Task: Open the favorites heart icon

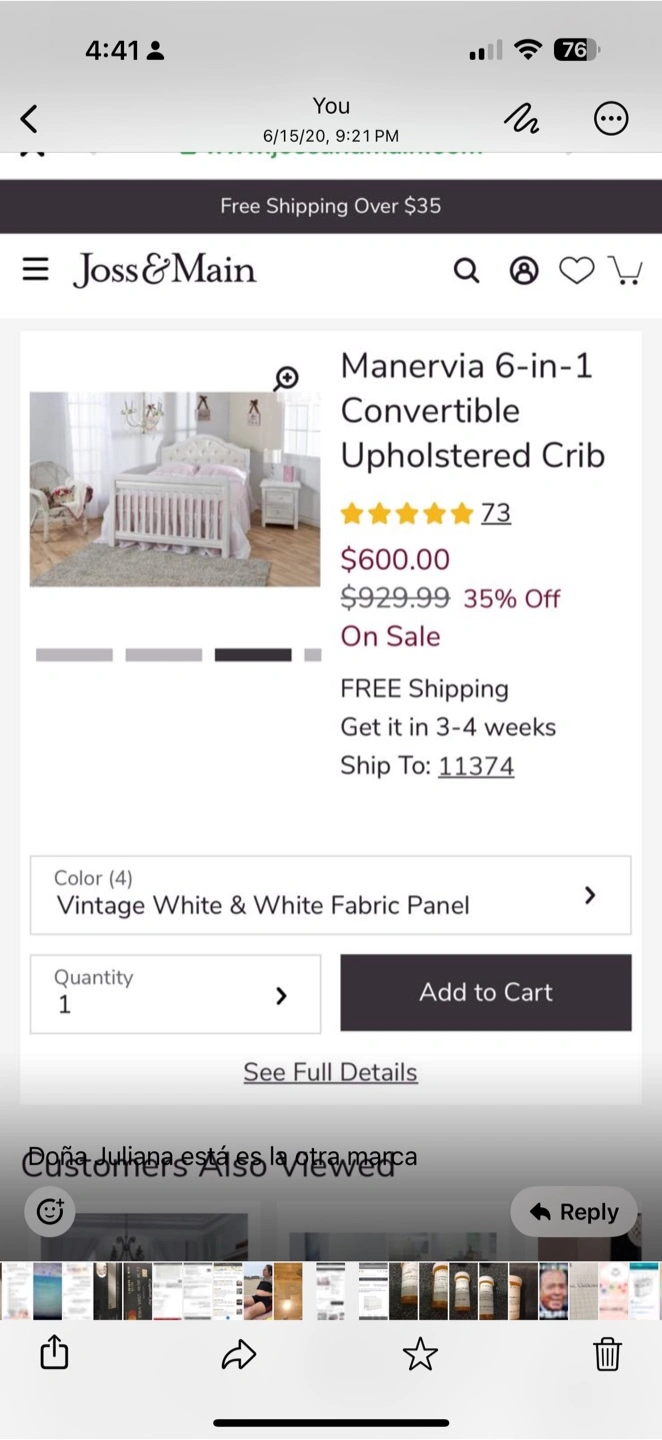Action: 576,270
